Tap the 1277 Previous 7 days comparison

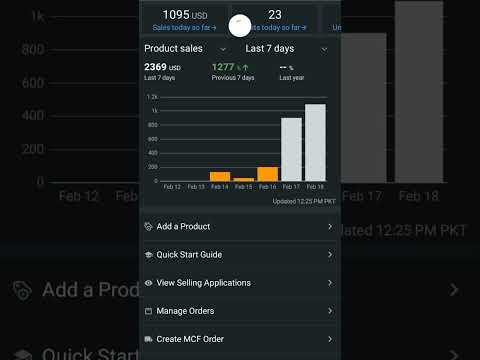(233, 72)
